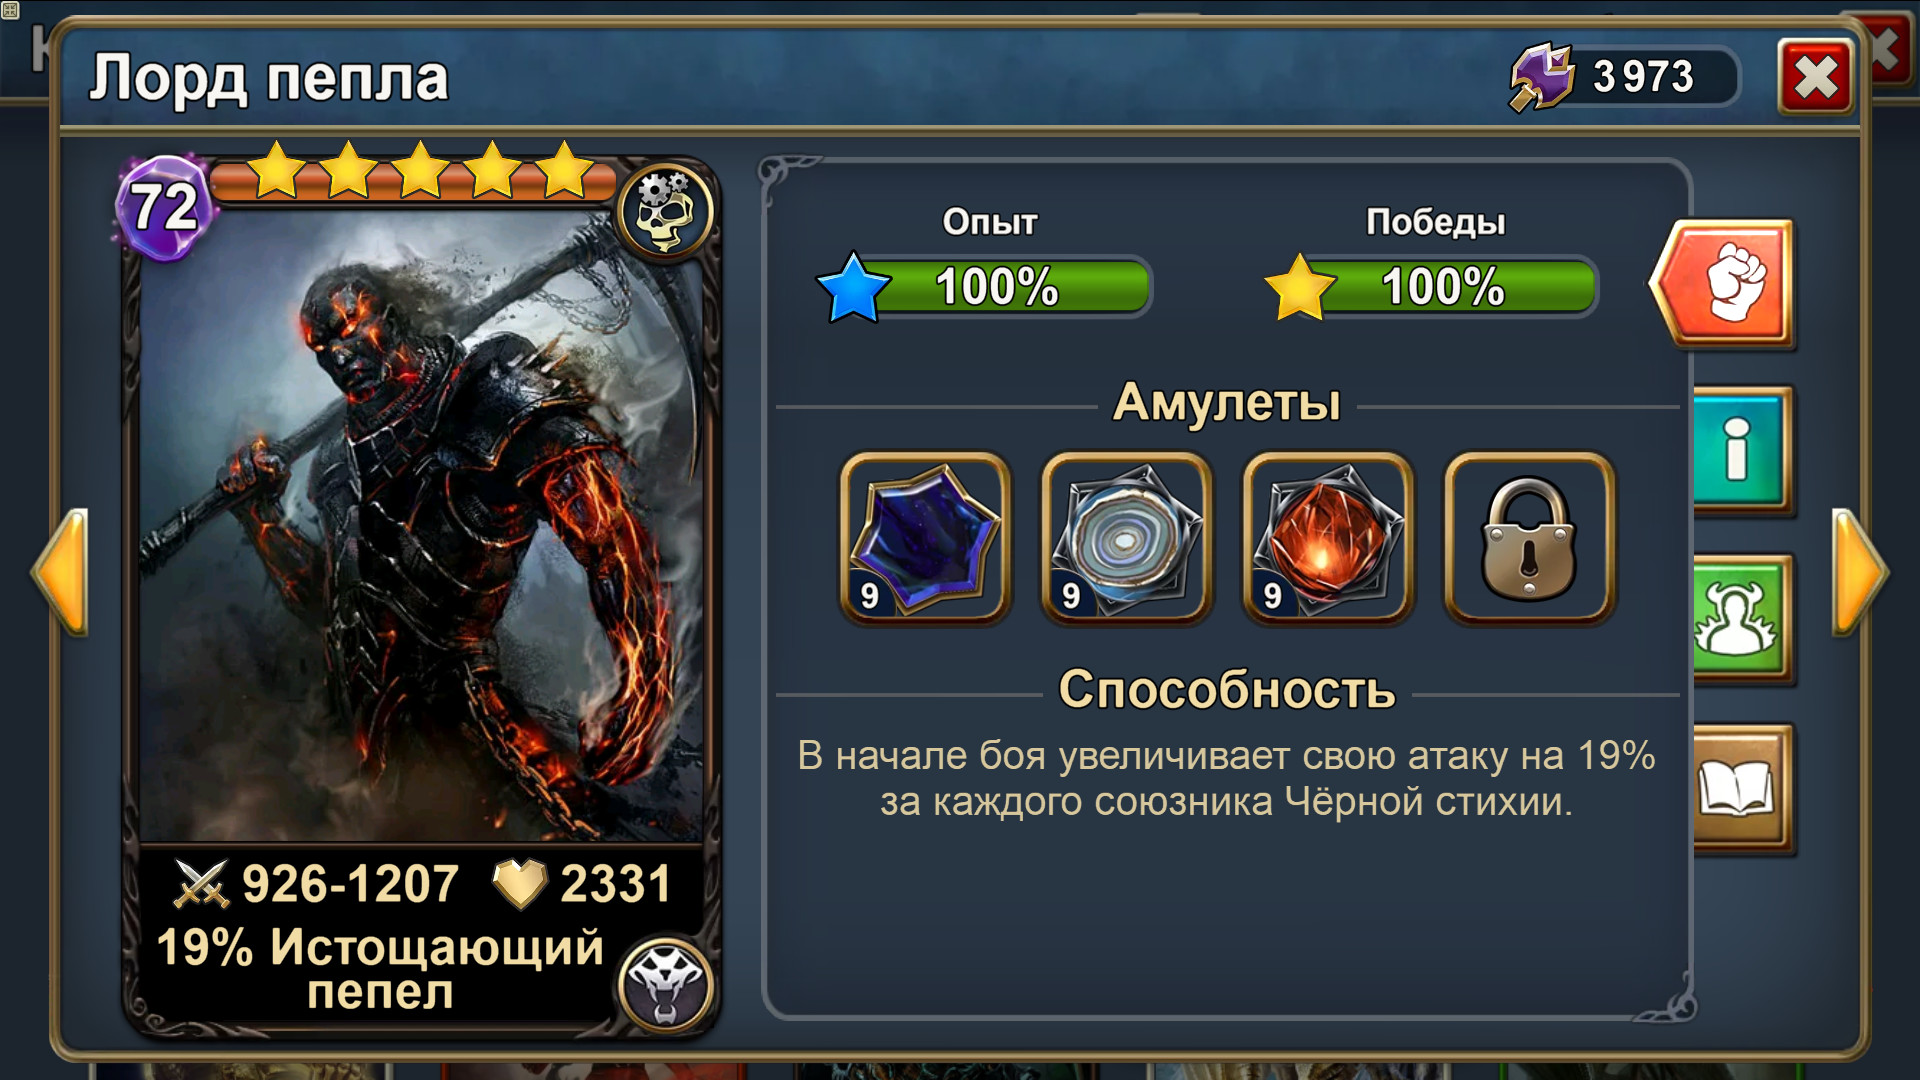This screenshot has height=1080, width=1920.
Task: Open the brown book lore tab
Action: tap(1741, 788)
